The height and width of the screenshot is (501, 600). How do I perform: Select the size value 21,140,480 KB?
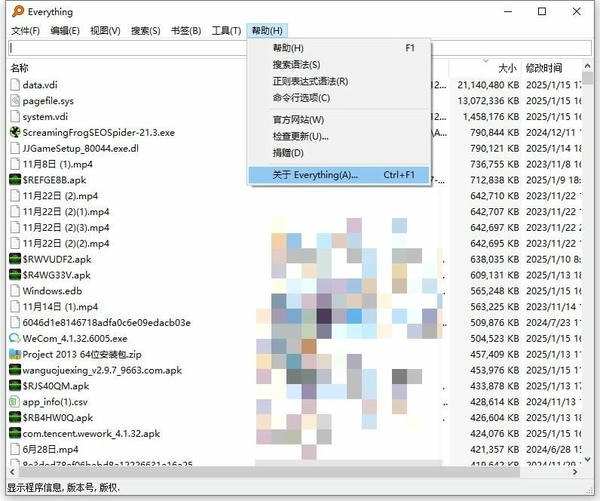[488, 85]
